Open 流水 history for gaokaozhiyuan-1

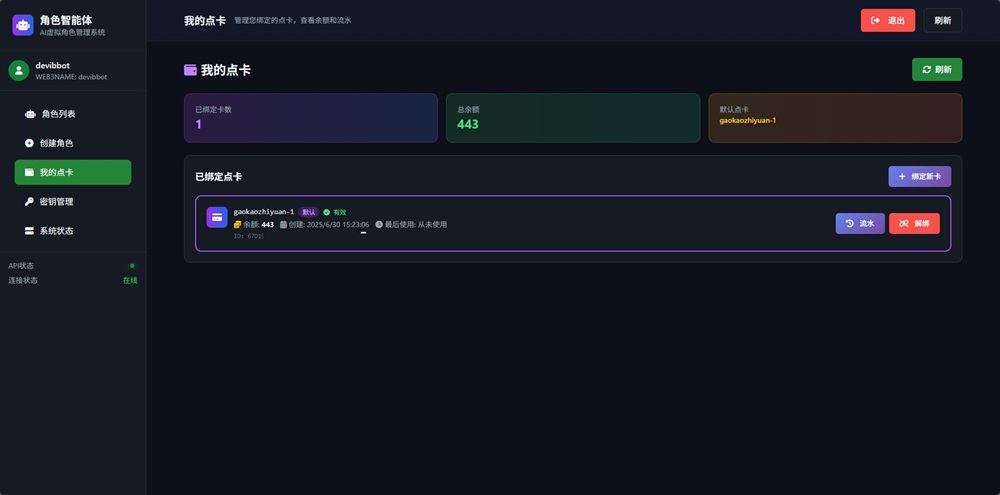860,223
